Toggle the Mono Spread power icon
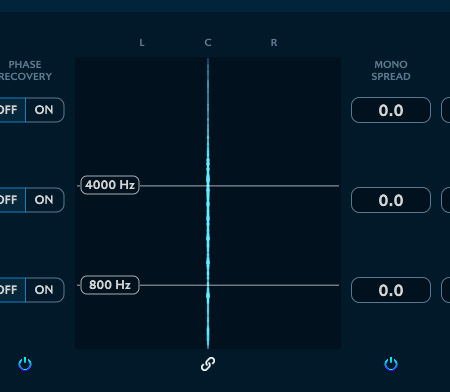This screenshot has height=392, width=450. click(x=391, y=364)
